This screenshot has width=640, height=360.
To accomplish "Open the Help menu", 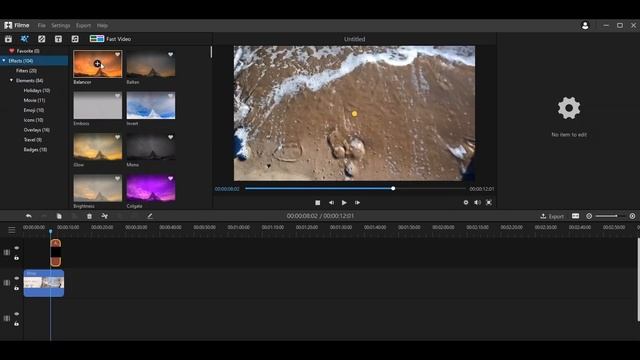I will point(102,25).
